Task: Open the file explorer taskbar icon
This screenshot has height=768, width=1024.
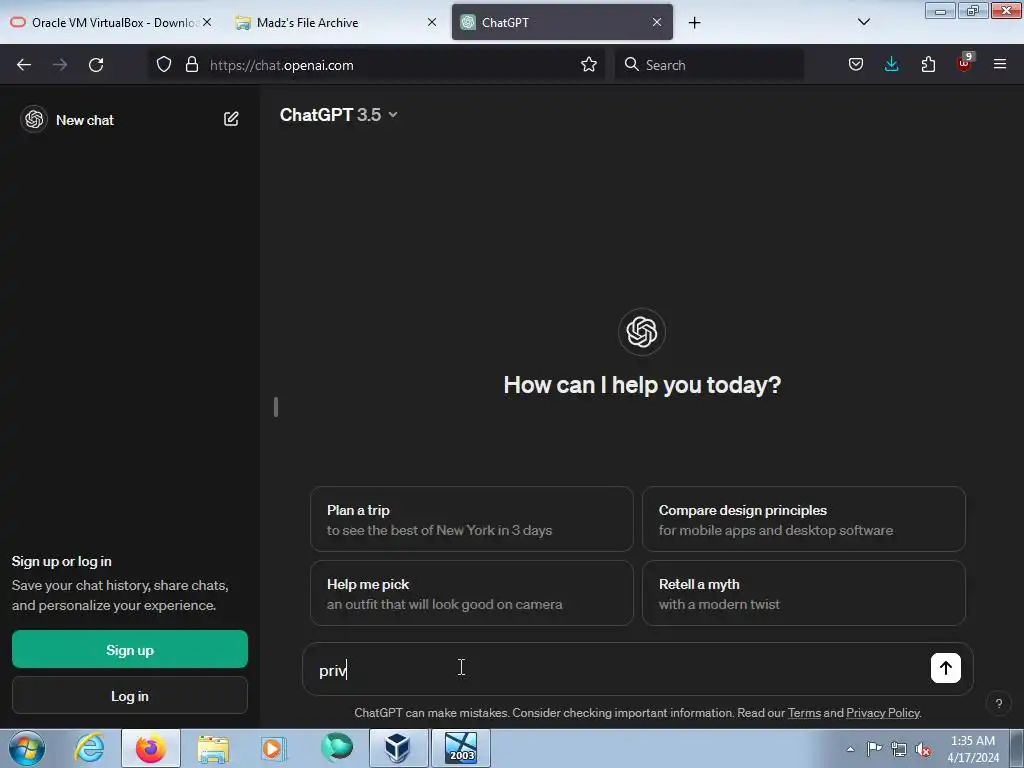Action: tap(213, 748)
